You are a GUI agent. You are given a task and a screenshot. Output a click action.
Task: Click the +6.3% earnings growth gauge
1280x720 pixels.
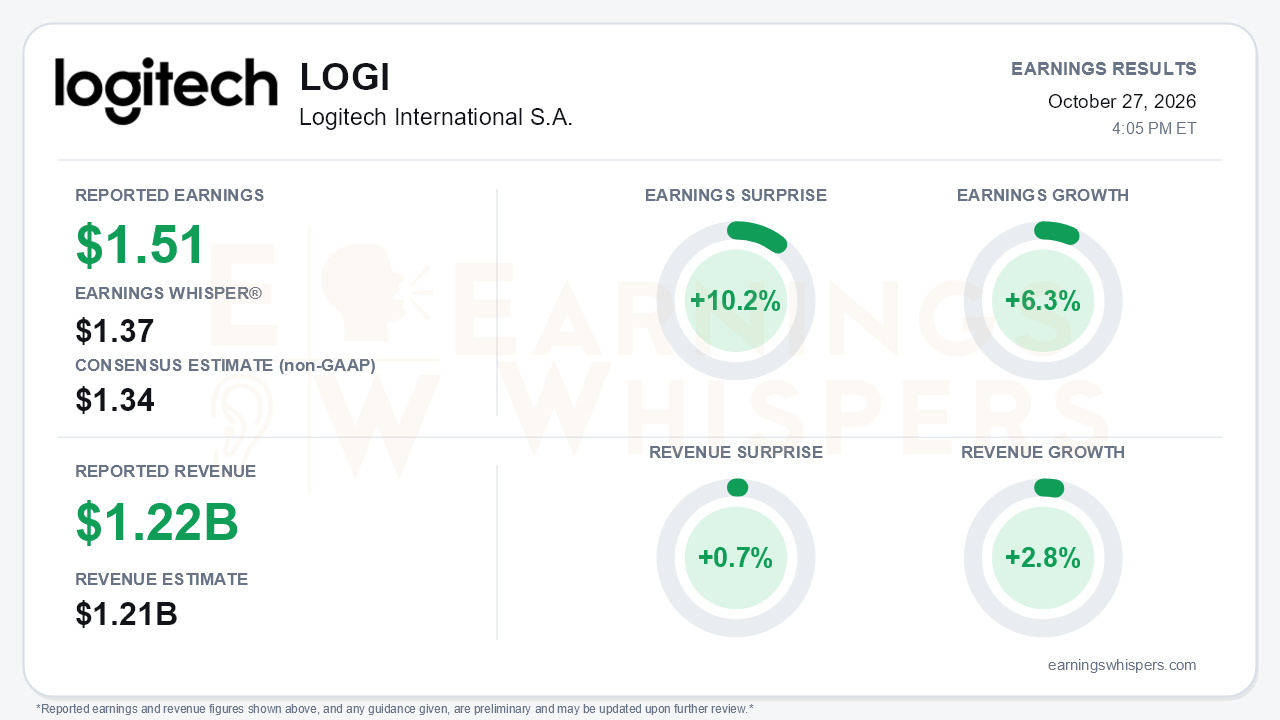(x=1043, y=301)
